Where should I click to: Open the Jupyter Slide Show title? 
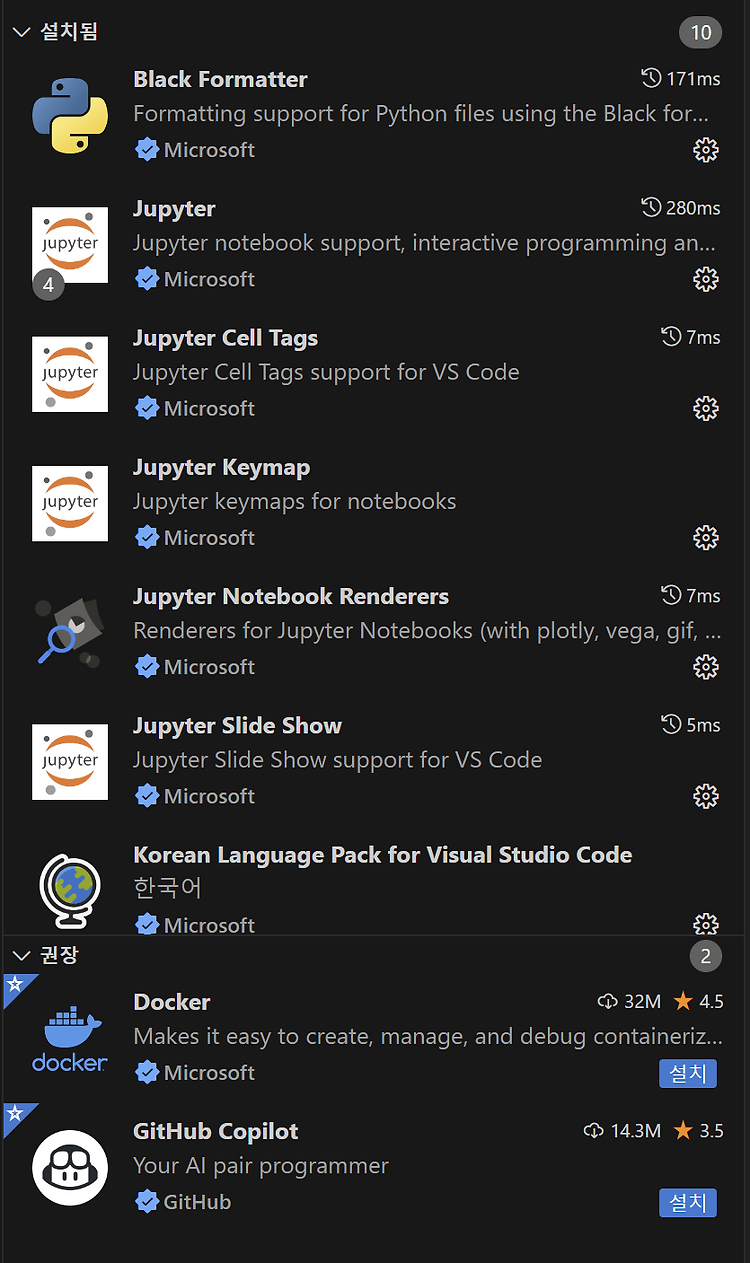pyautogui.click(x=237, y=725)
